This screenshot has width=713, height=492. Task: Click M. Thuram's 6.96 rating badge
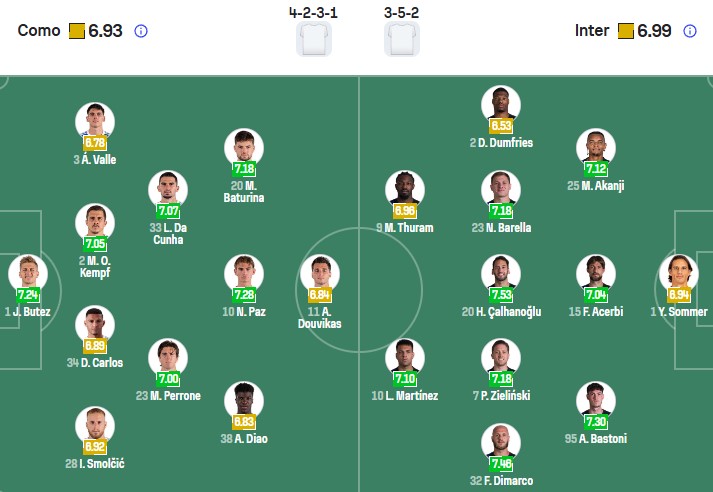click(x=405, y=211)
